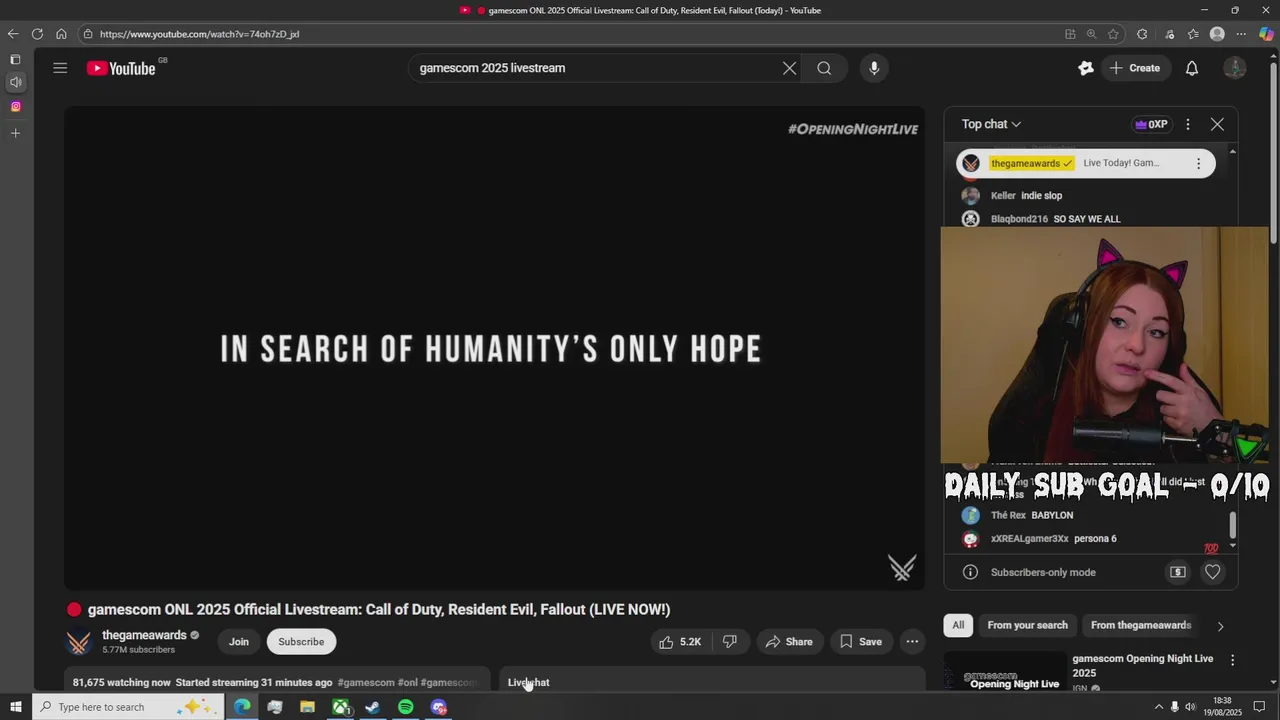Run the YouTube search magnifier button

[824, 68]
